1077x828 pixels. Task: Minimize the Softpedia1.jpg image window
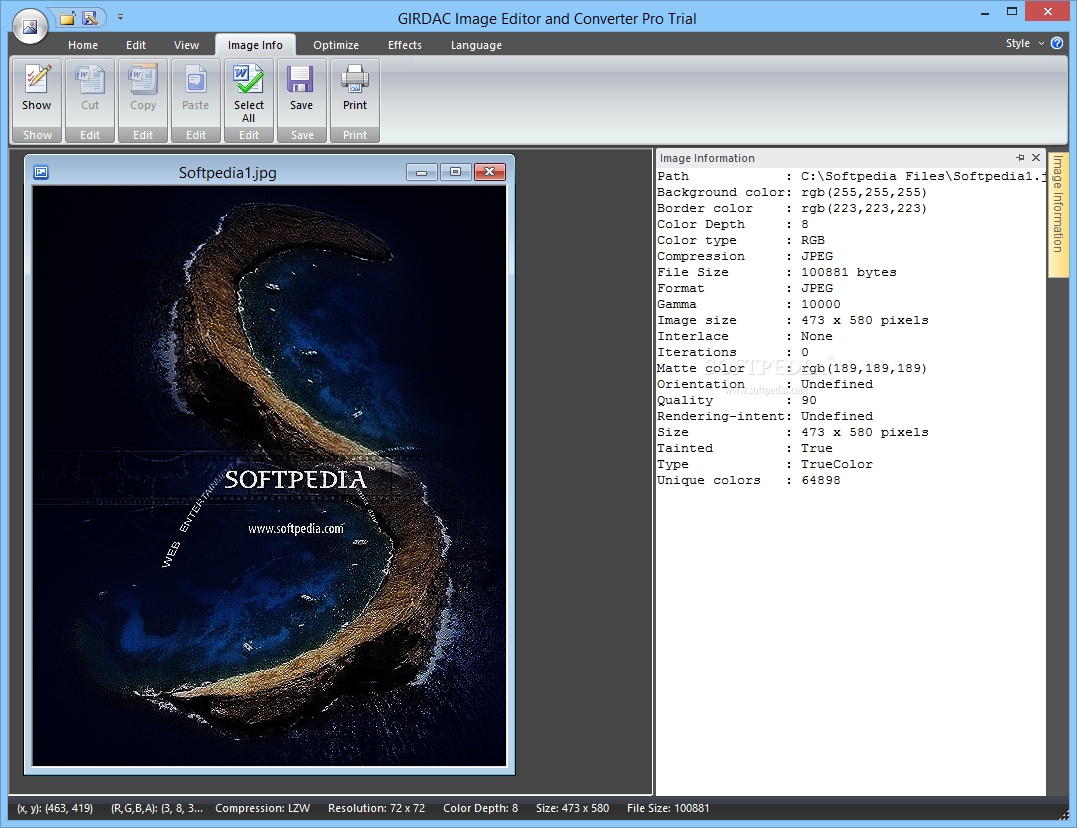[x=422, y=172]
